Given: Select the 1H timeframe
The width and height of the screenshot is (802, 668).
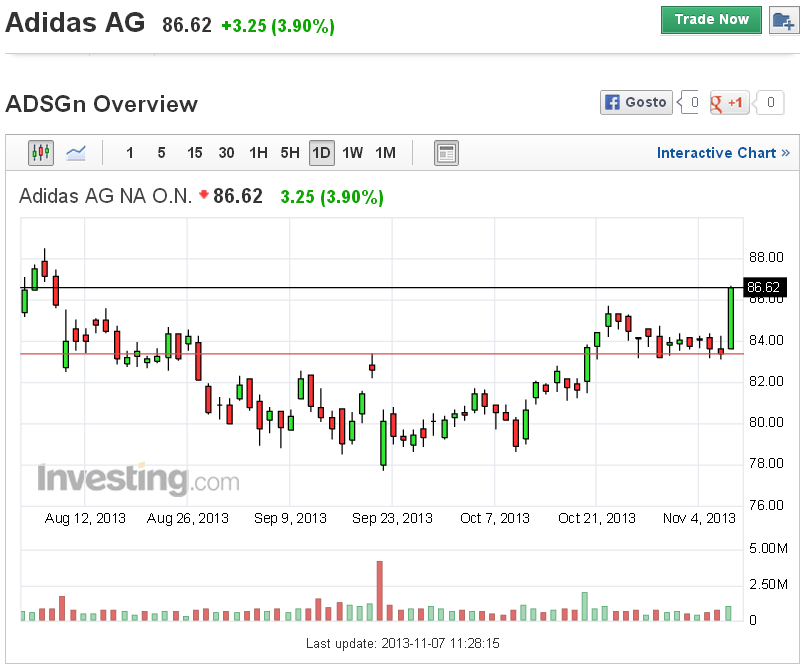Looking at the screenshot, I should (x=258, y=153).
